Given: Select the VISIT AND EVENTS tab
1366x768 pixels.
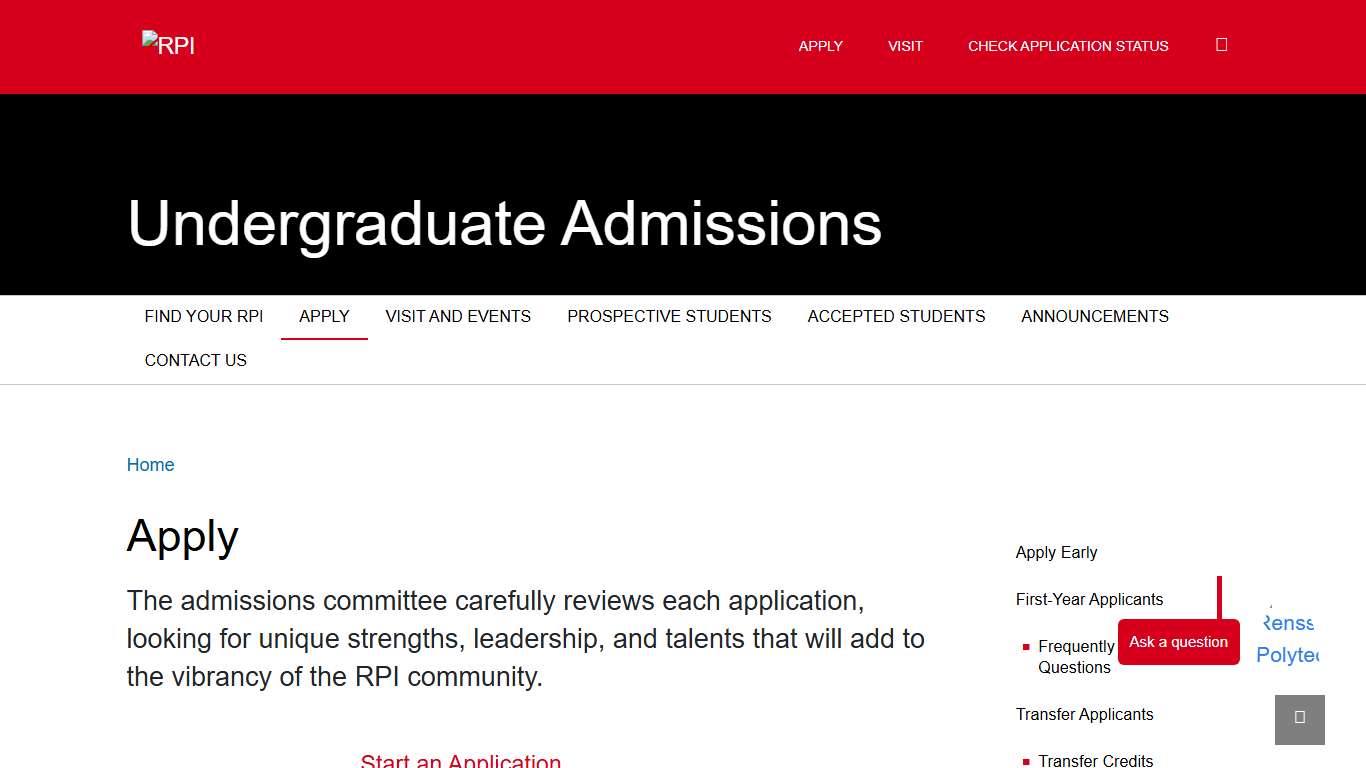Looking at the screenshot, I should coord(458,316).
